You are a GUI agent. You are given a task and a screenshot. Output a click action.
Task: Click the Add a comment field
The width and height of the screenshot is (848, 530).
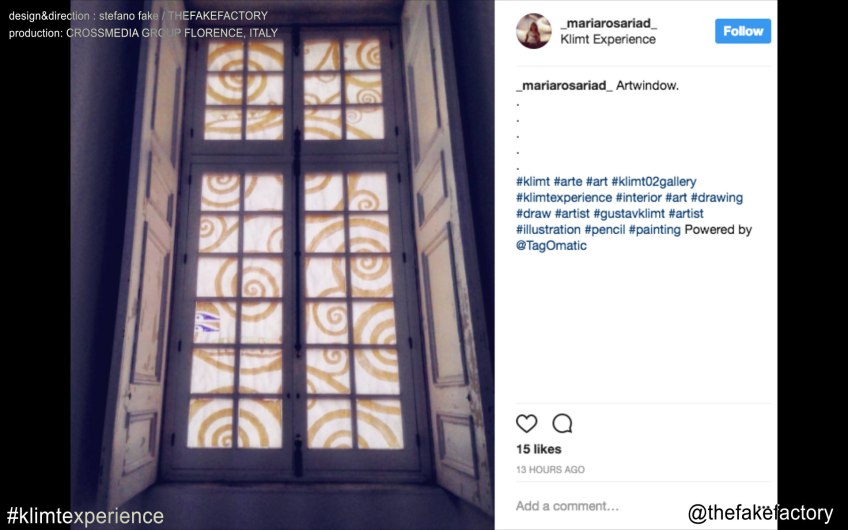point(595,506)
